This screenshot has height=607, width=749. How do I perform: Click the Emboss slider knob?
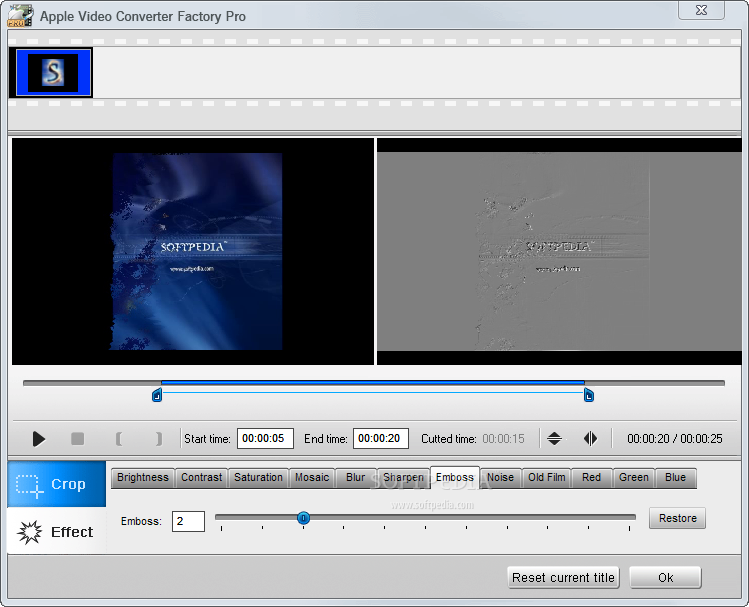(303, 518)
